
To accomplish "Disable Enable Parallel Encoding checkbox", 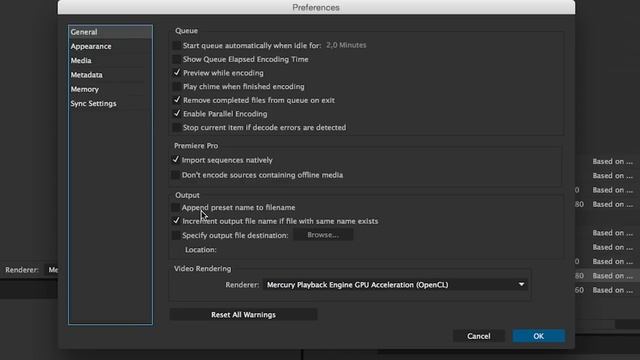I will pyautogui.click(x=176, y=113).
